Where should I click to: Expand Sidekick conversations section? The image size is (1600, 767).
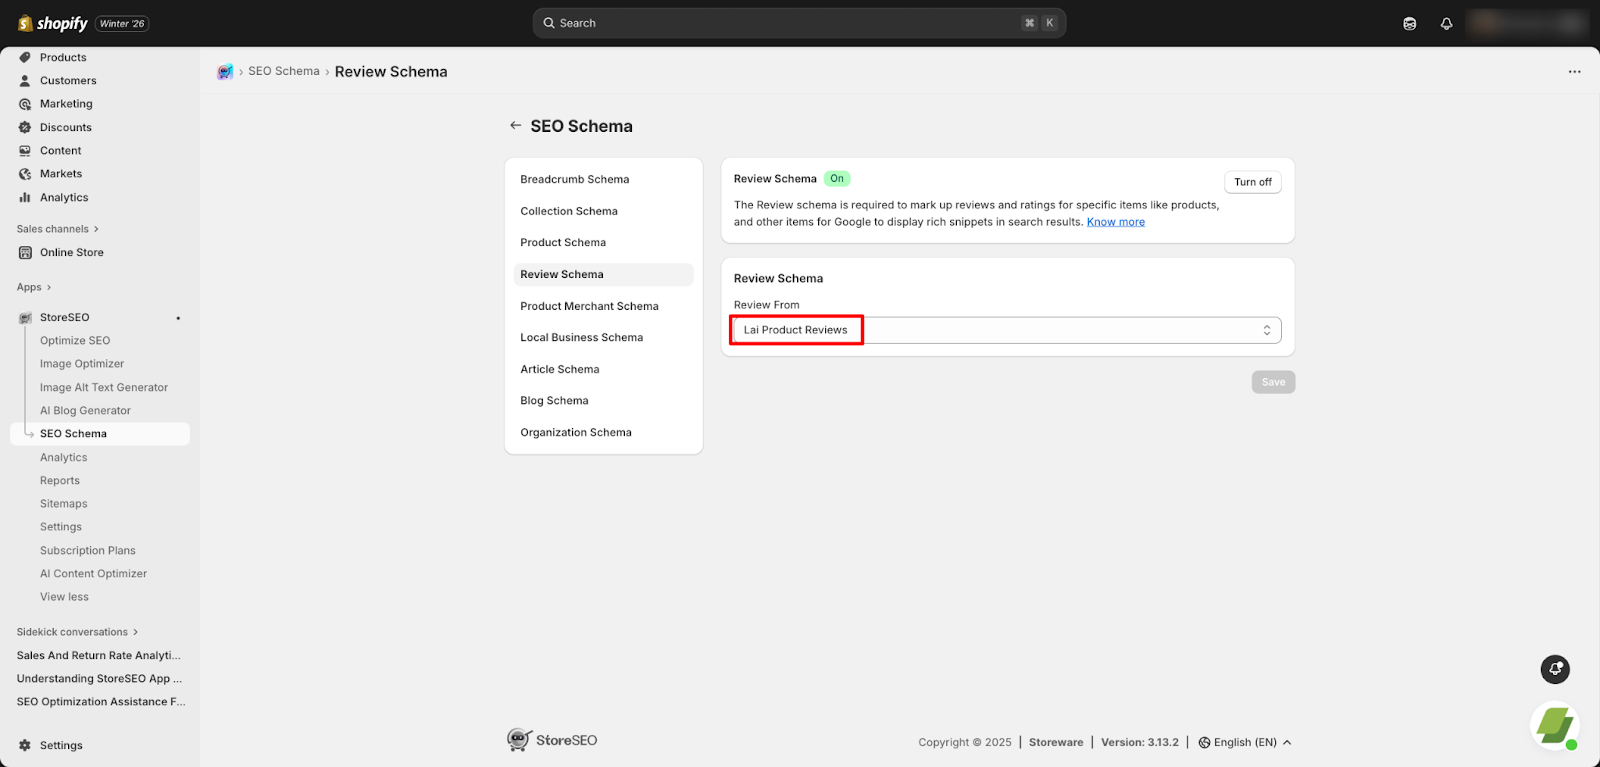77,632
